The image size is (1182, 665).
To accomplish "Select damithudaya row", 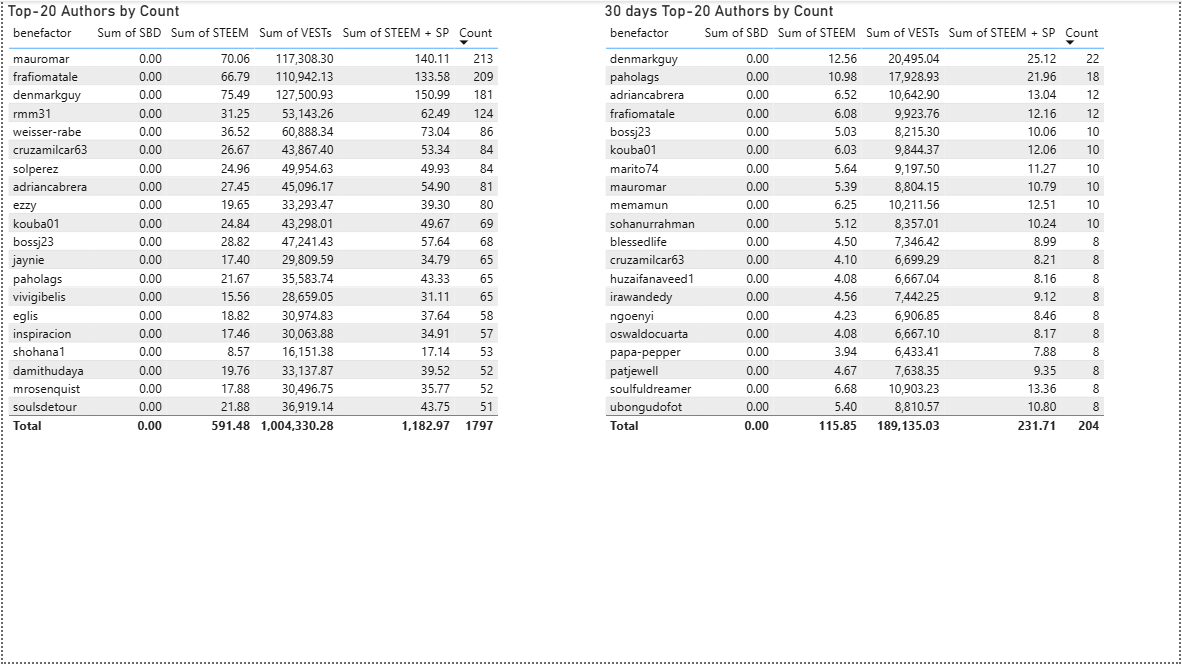I will (253, 371).
